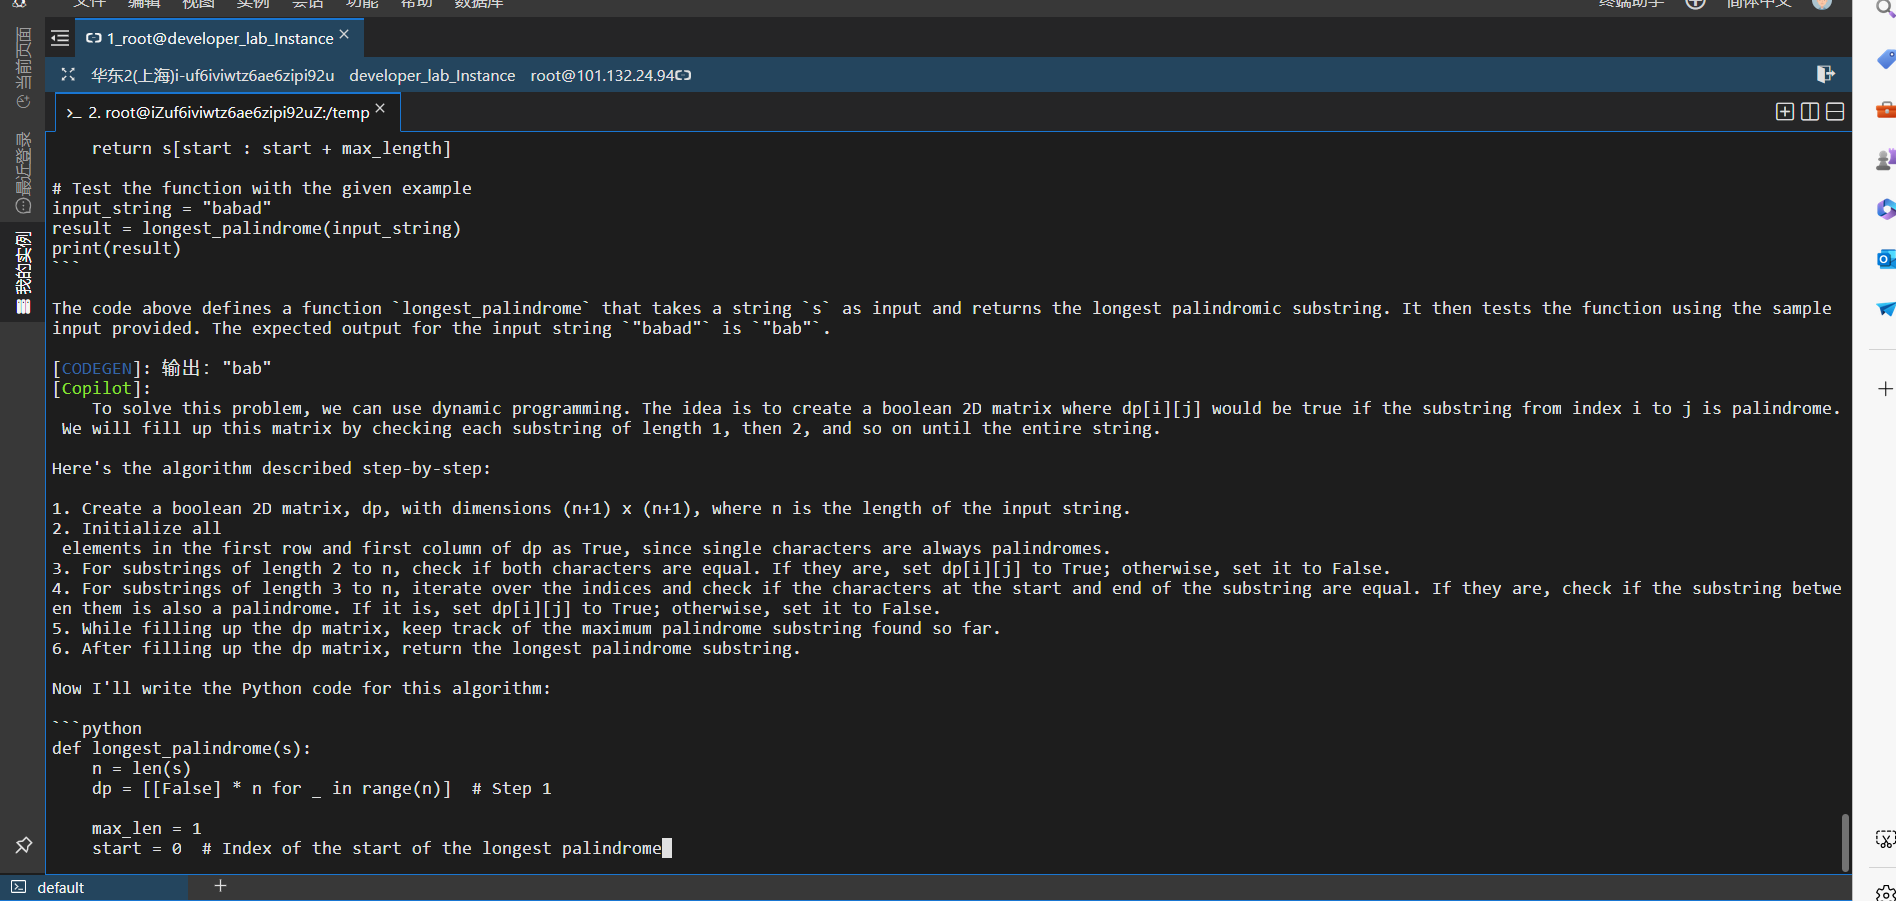Click the terminal cursor after "longest palindrome"
The height and width of the screenshot is (901, 1896).
point(667,848)
